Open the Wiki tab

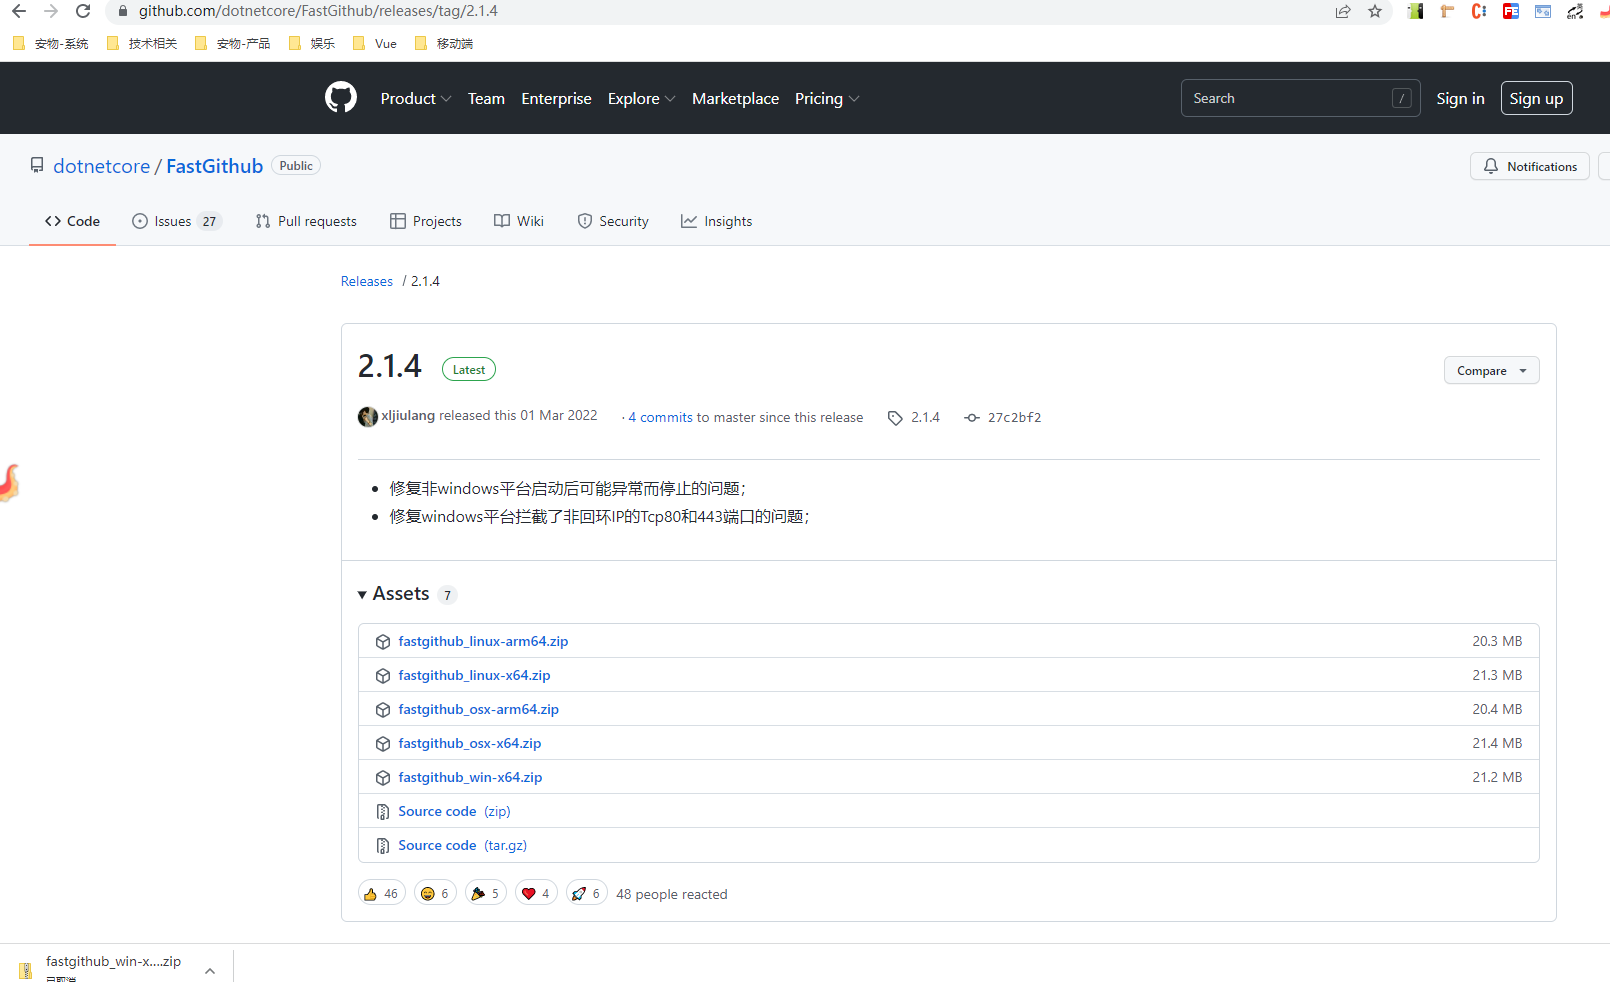(x=519, y=221)
